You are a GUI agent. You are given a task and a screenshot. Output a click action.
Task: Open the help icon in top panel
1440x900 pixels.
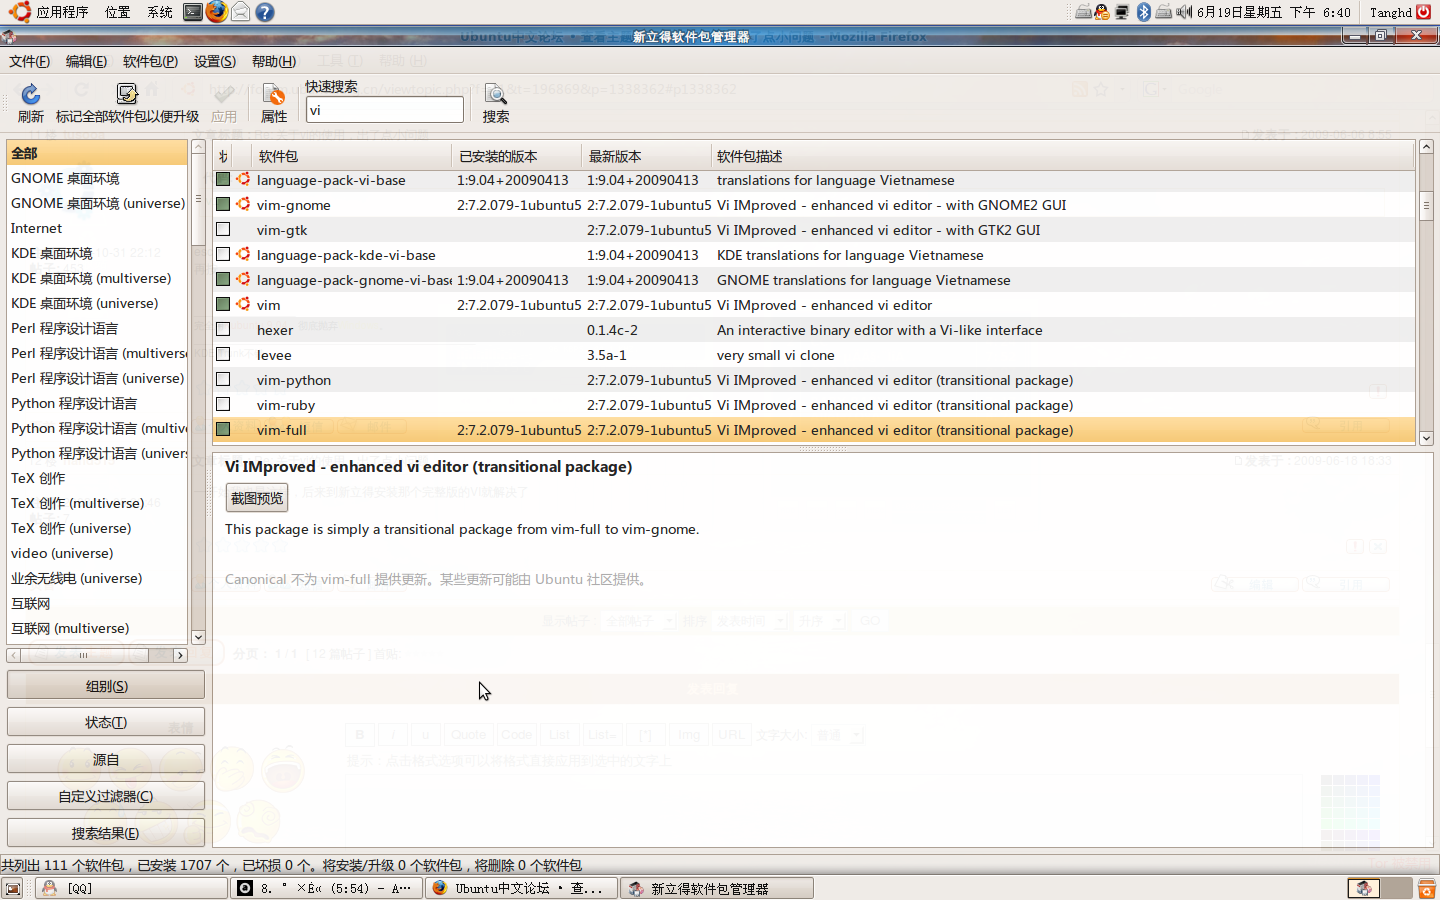click(x=265, y=12)
